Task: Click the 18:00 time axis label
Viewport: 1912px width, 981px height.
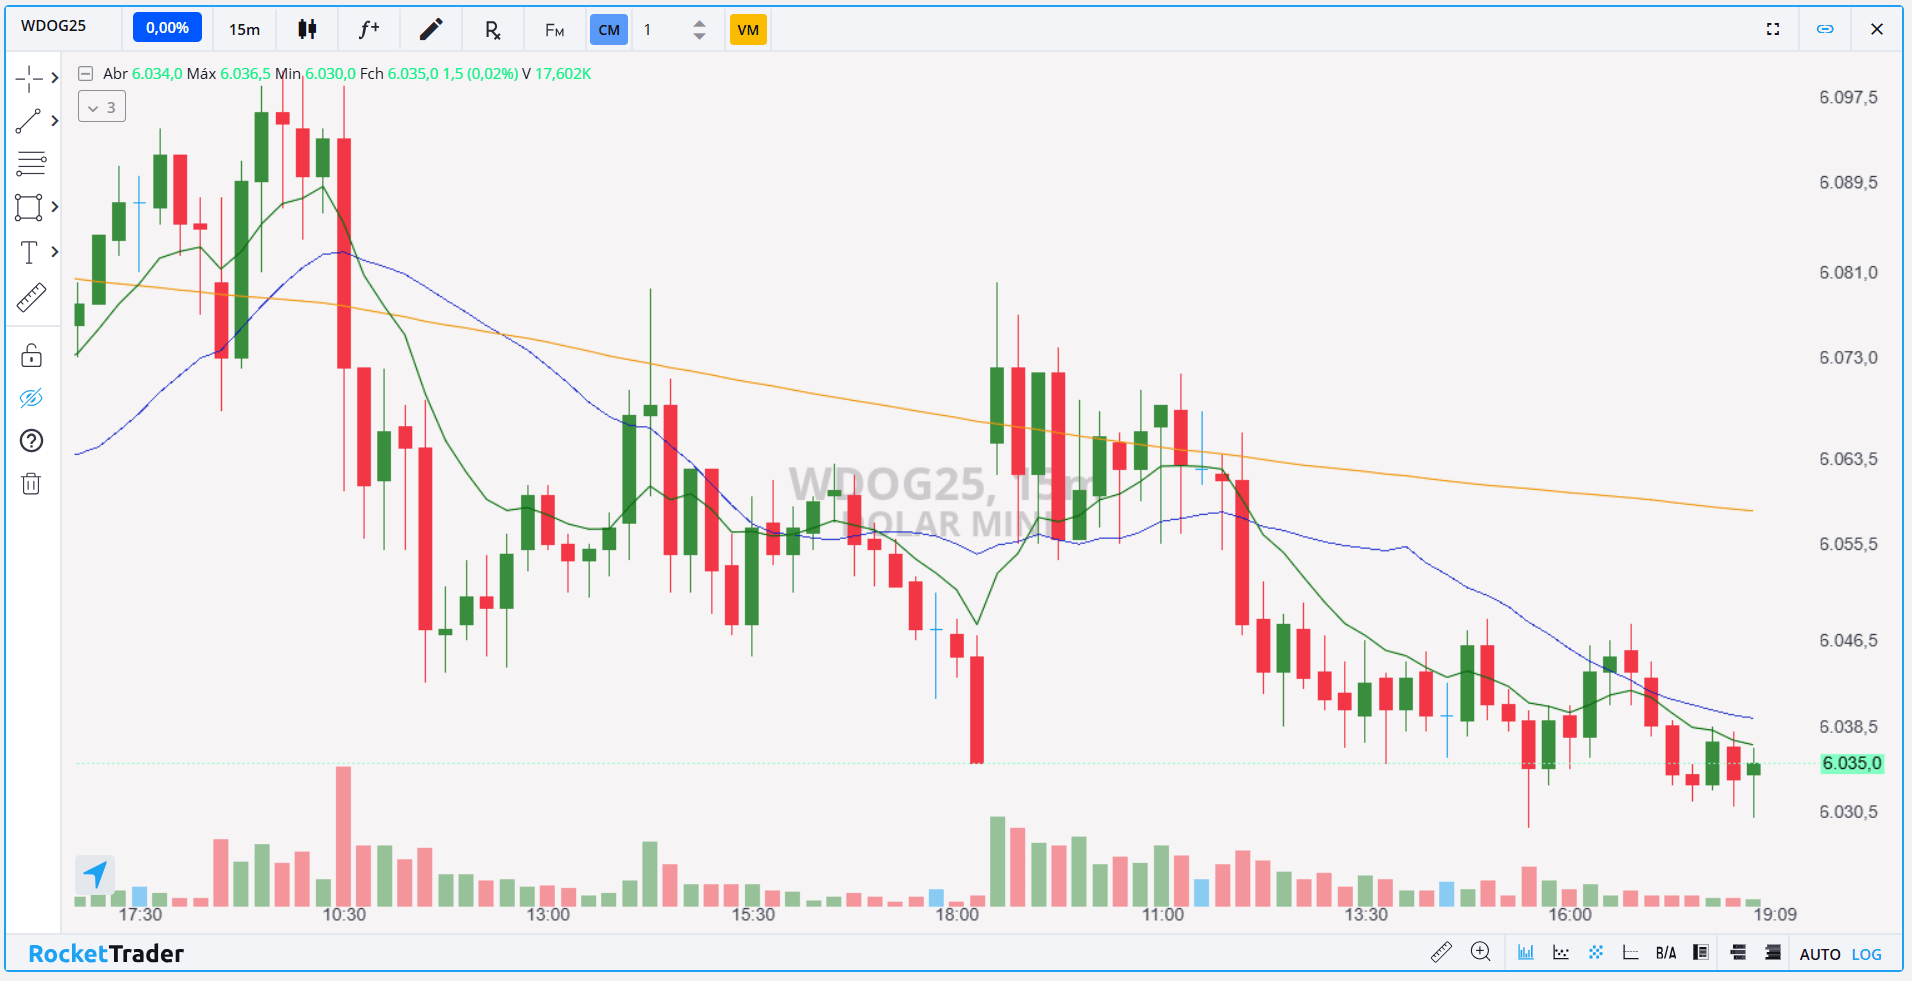Action: 957,915
